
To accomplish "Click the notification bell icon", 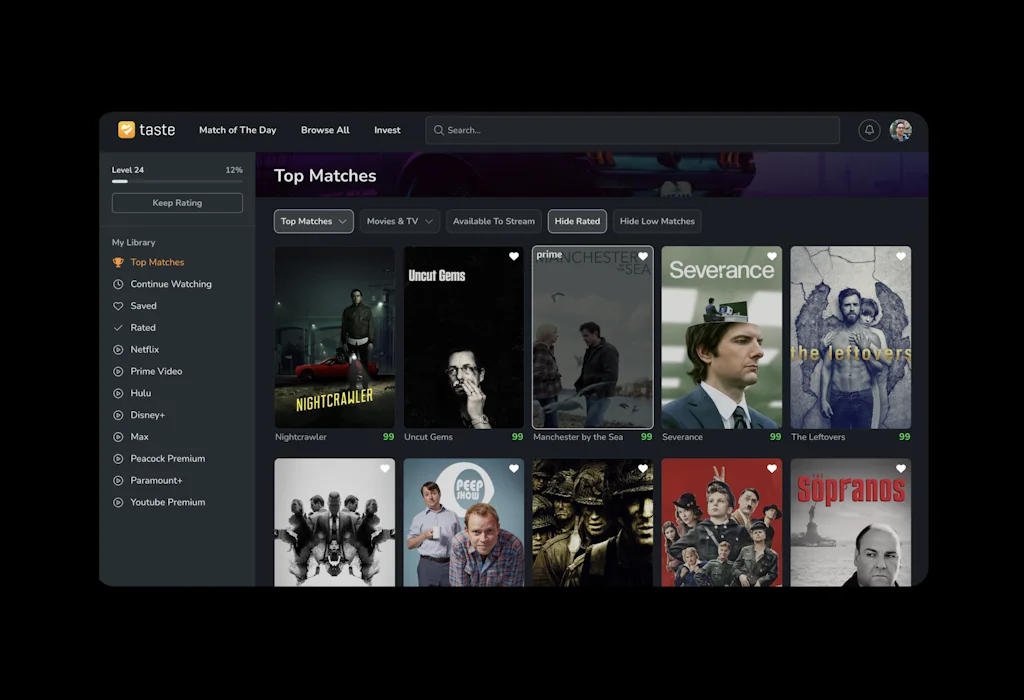I will [869, 130].
